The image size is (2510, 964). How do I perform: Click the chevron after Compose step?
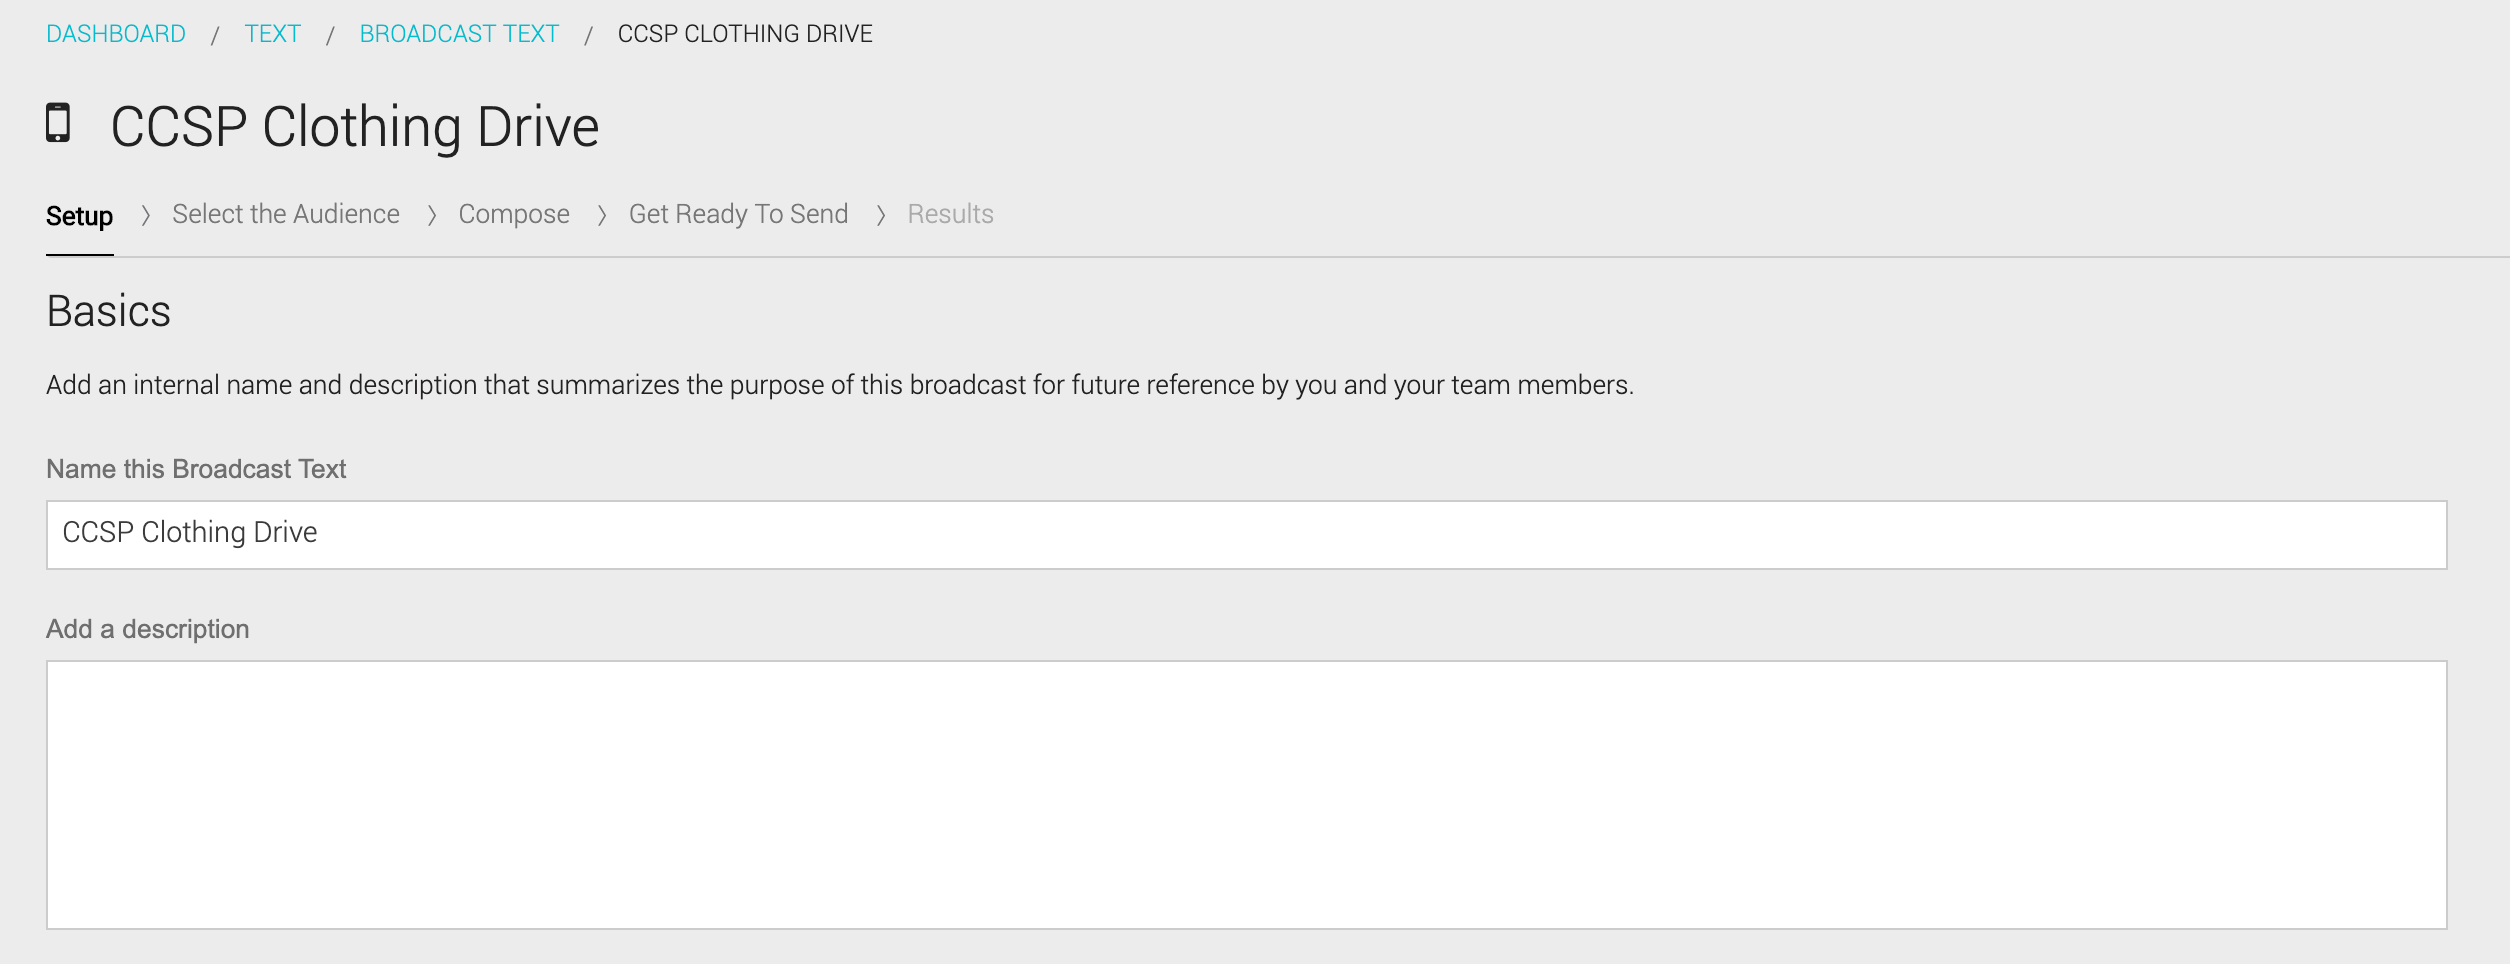(602, 215)
